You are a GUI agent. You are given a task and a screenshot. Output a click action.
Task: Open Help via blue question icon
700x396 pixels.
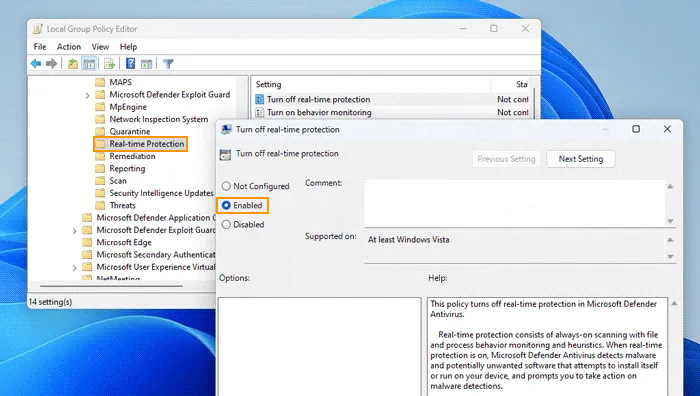130,63
